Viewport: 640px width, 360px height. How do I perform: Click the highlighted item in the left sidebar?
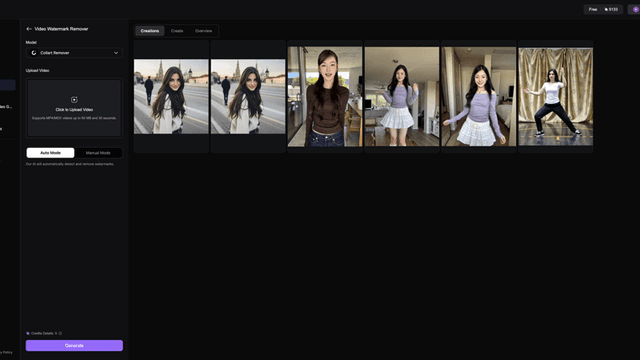[7, 85]
